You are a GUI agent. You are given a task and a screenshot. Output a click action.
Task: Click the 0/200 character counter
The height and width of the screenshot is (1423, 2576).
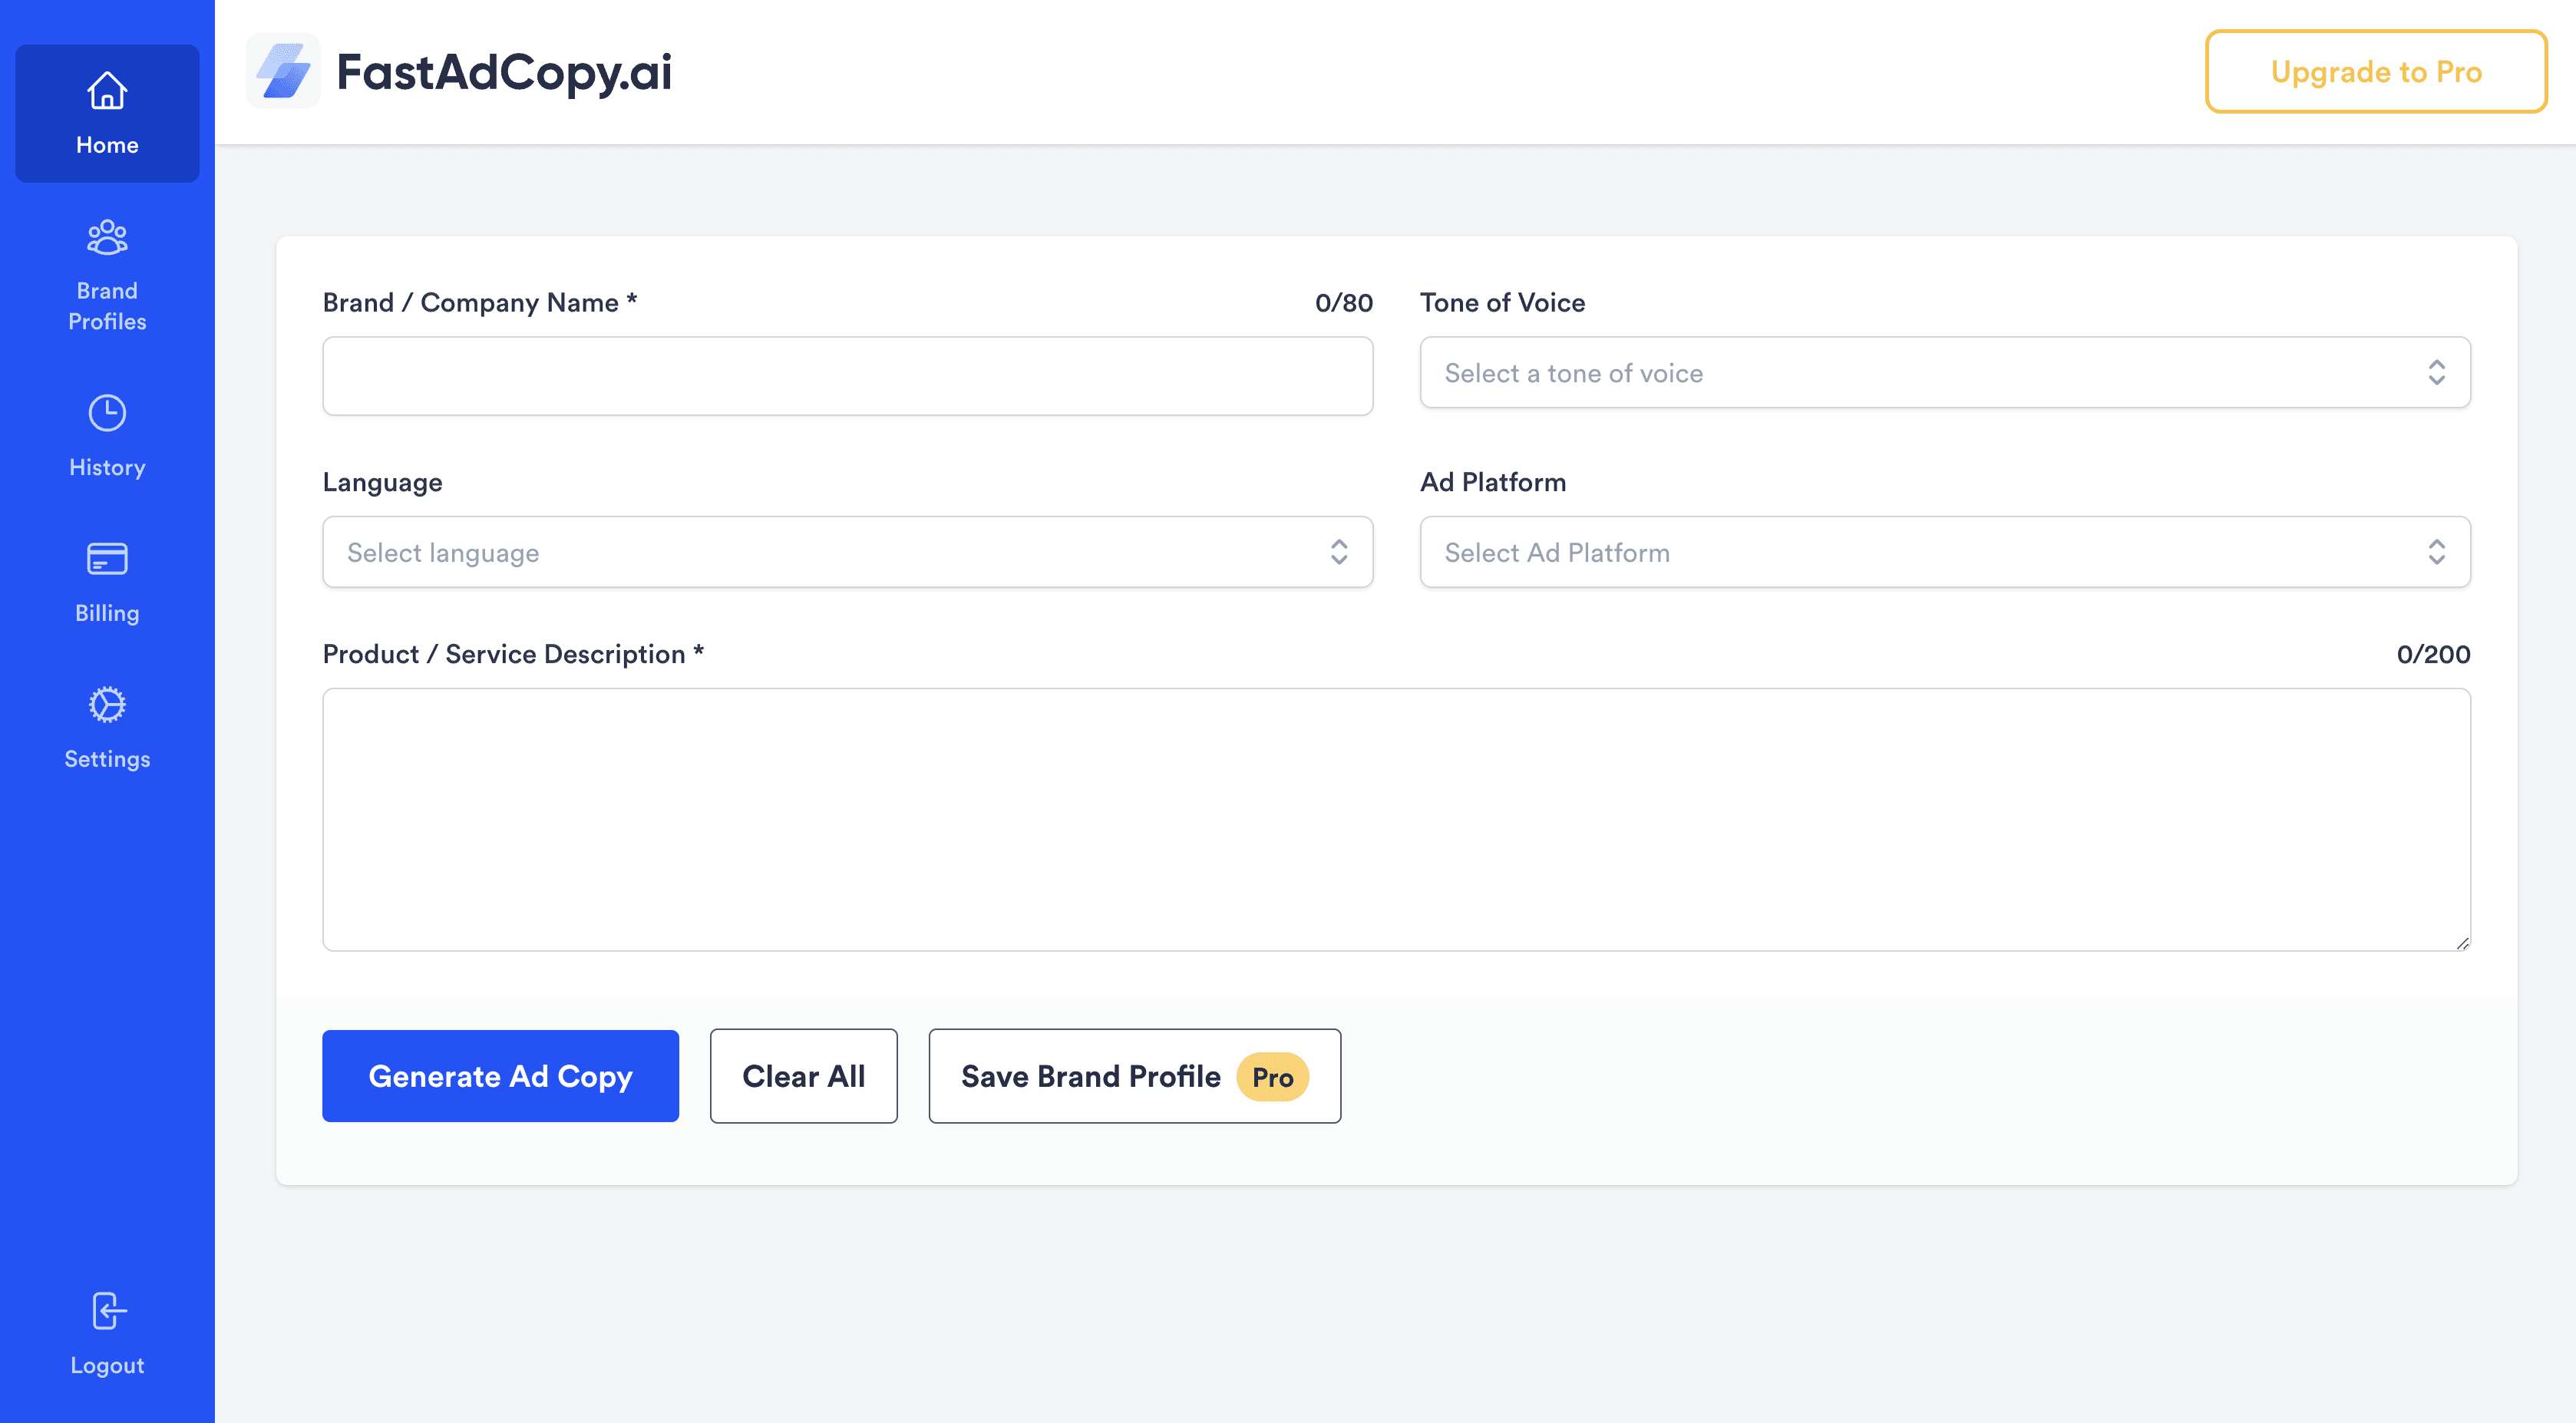2433,654
